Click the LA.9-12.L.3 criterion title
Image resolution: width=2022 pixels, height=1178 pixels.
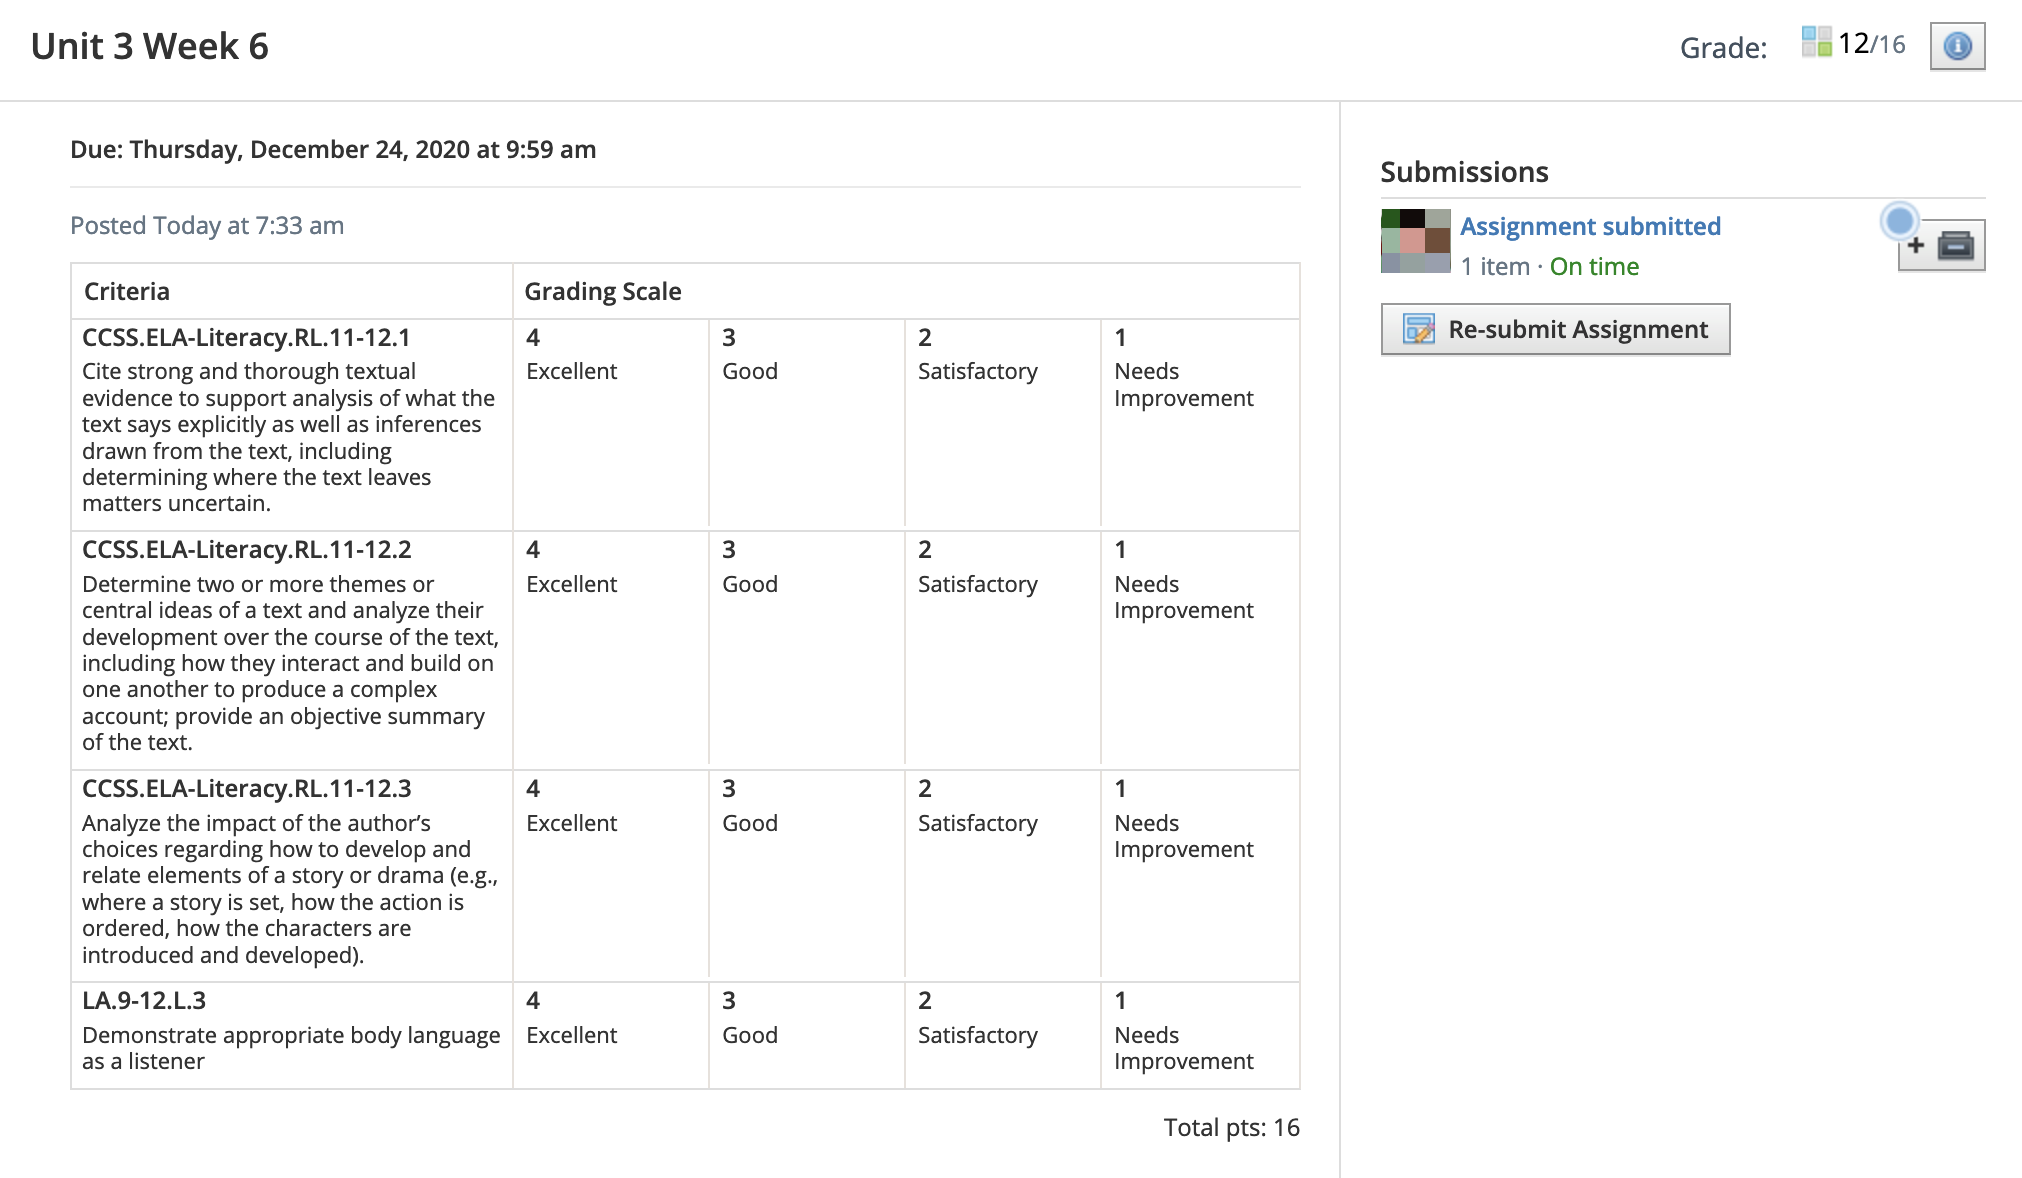point(144,1001)
